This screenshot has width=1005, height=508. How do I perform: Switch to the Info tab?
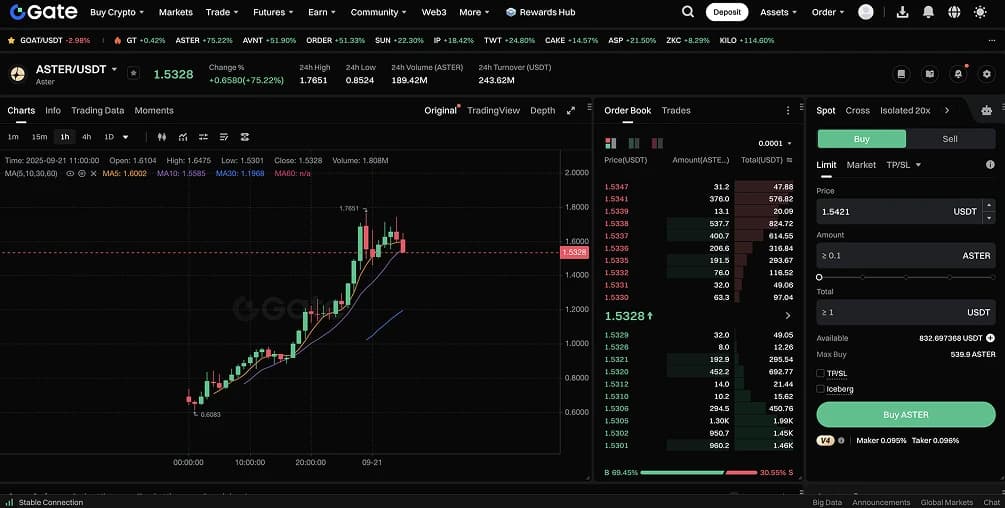coord(53,110)
